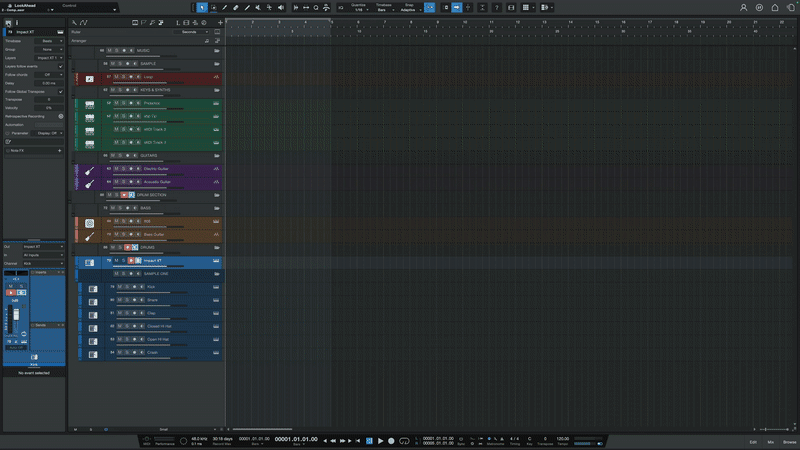Open the Follow chords Off dropdown
The width and height of the screenshot is (800, 450).
pos(49,74)
